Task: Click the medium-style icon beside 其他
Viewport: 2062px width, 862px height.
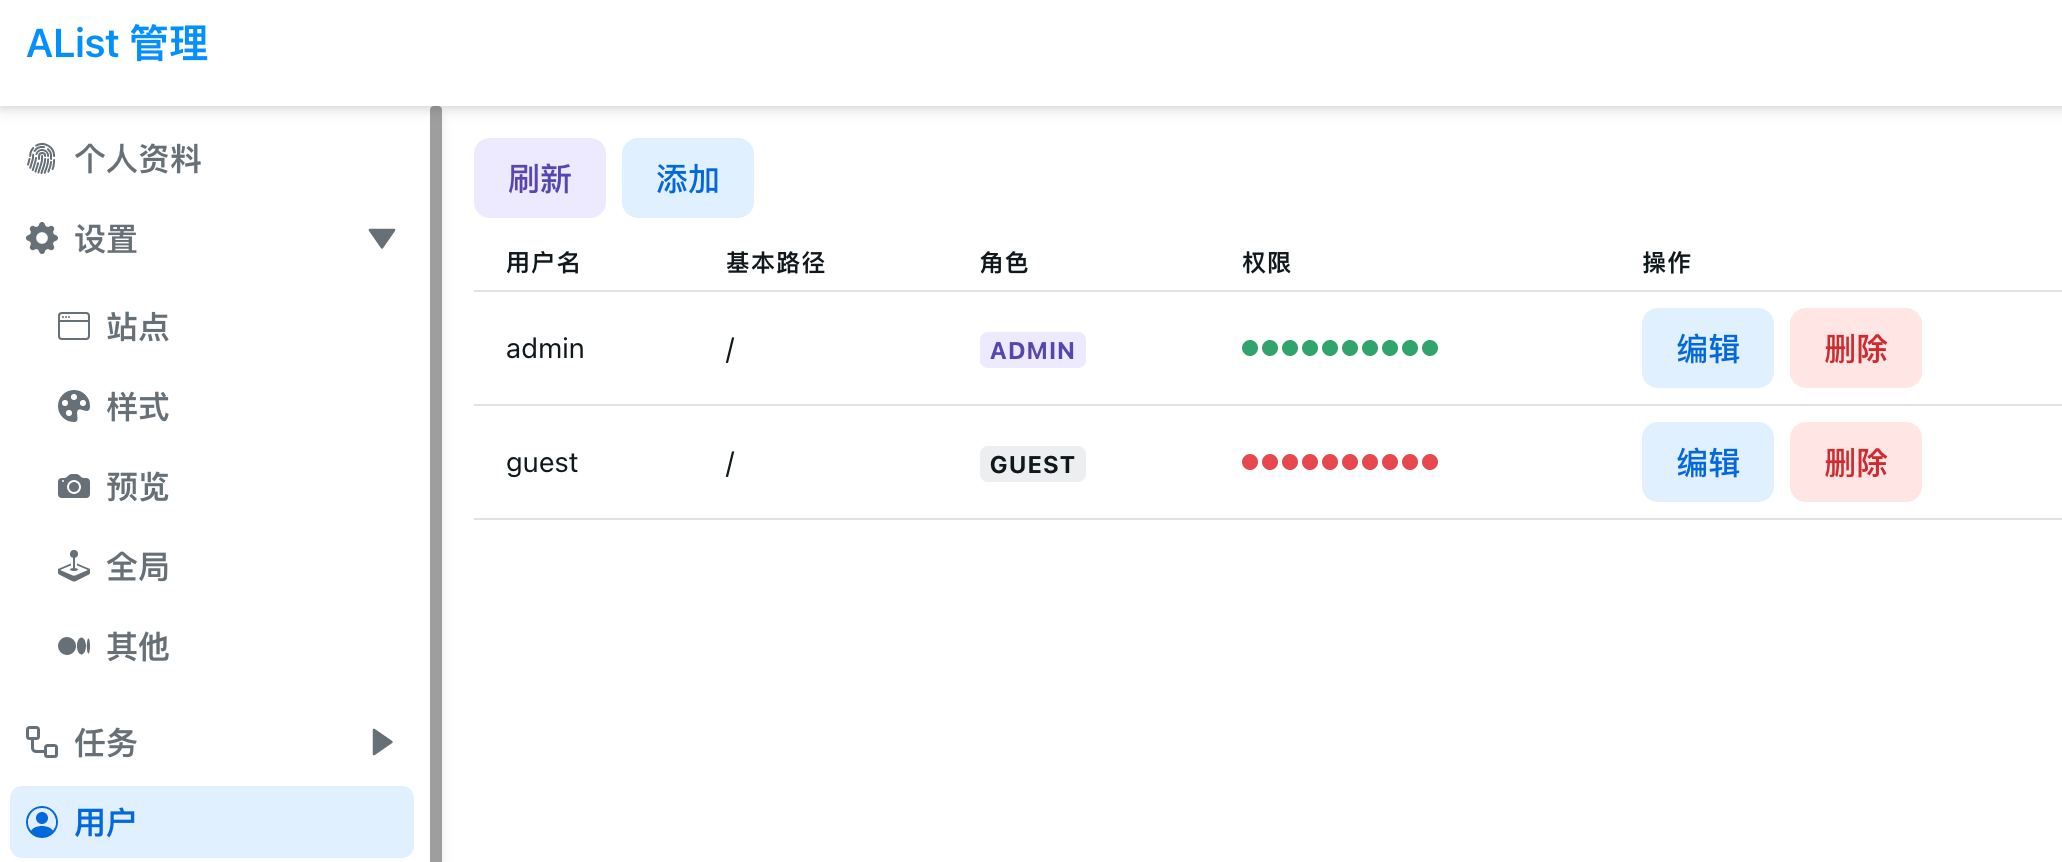Action: 74,646
